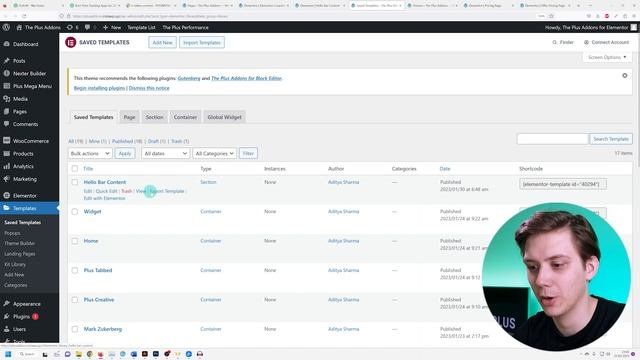Dismiss the plugin recommendation notice icon
This screenshot has width=640, height=360.
pyautogui.click(x=624, y=76)
